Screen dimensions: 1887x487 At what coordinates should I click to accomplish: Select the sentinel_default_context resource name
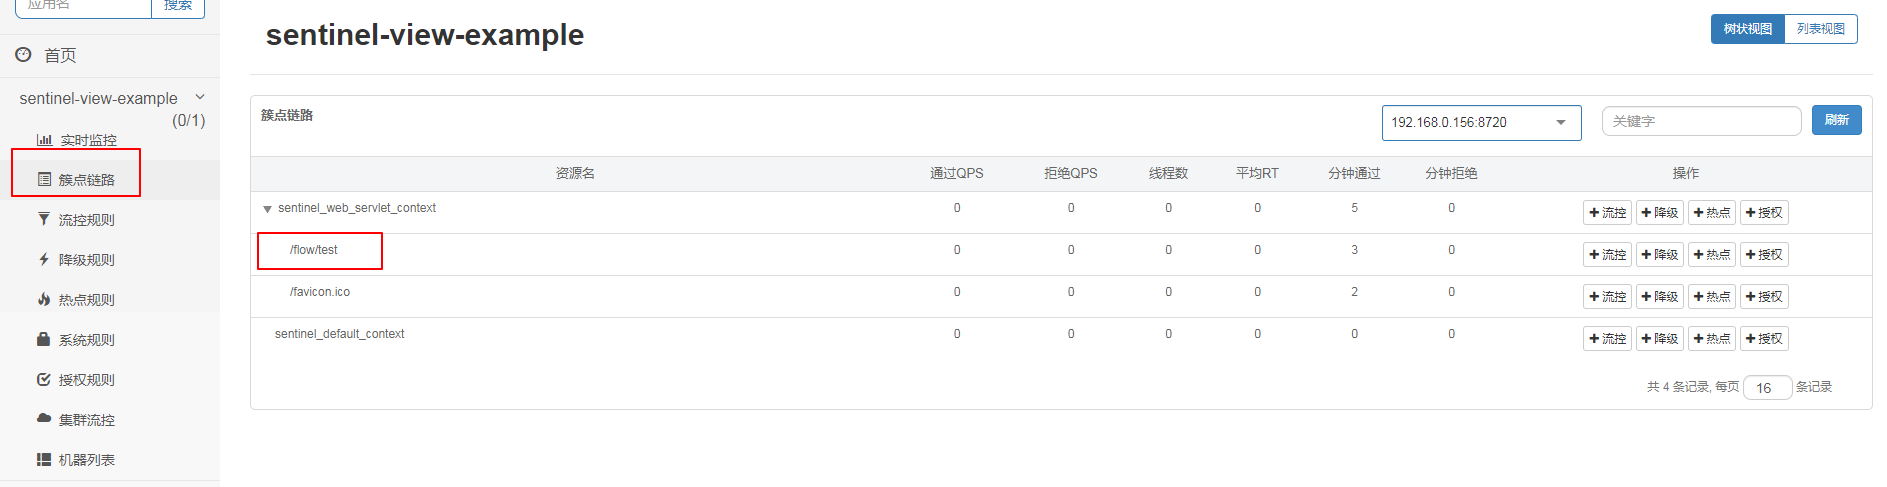pos(339,334)
